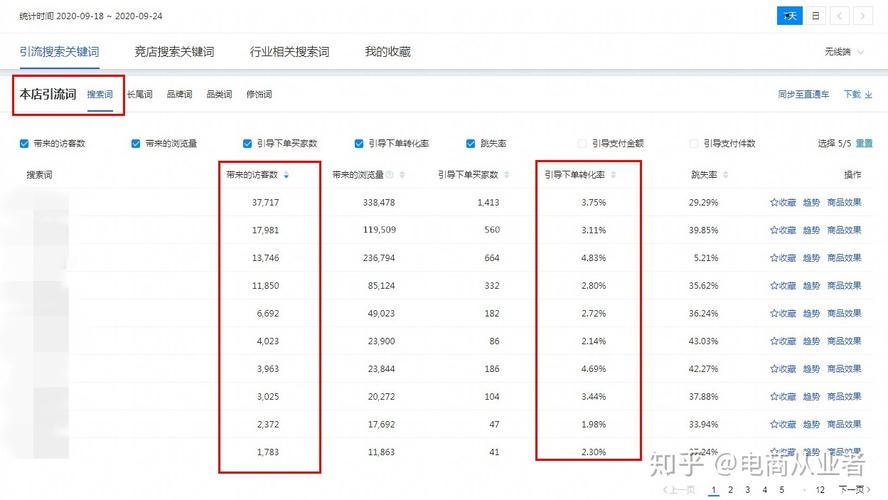Star 收藏 in the 17,981 visitors row

783,230
